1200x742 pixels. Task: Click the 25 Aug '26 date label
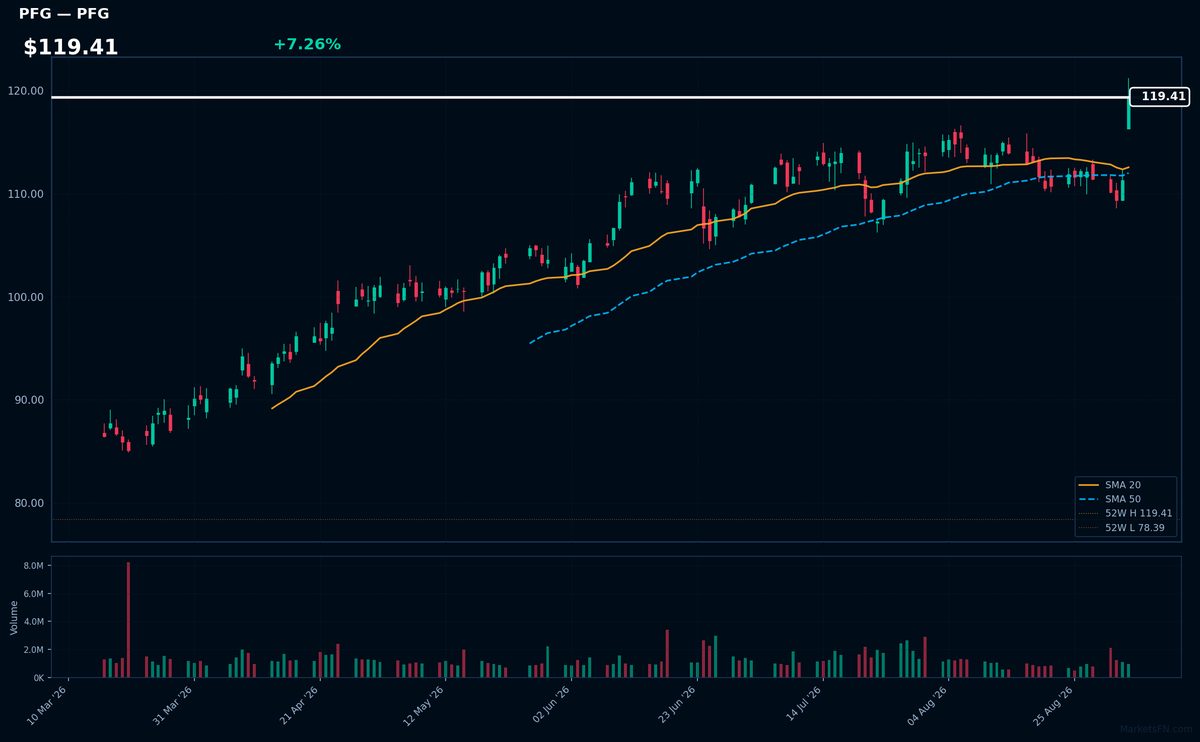pyautogui.click(x=1052, y=705)
